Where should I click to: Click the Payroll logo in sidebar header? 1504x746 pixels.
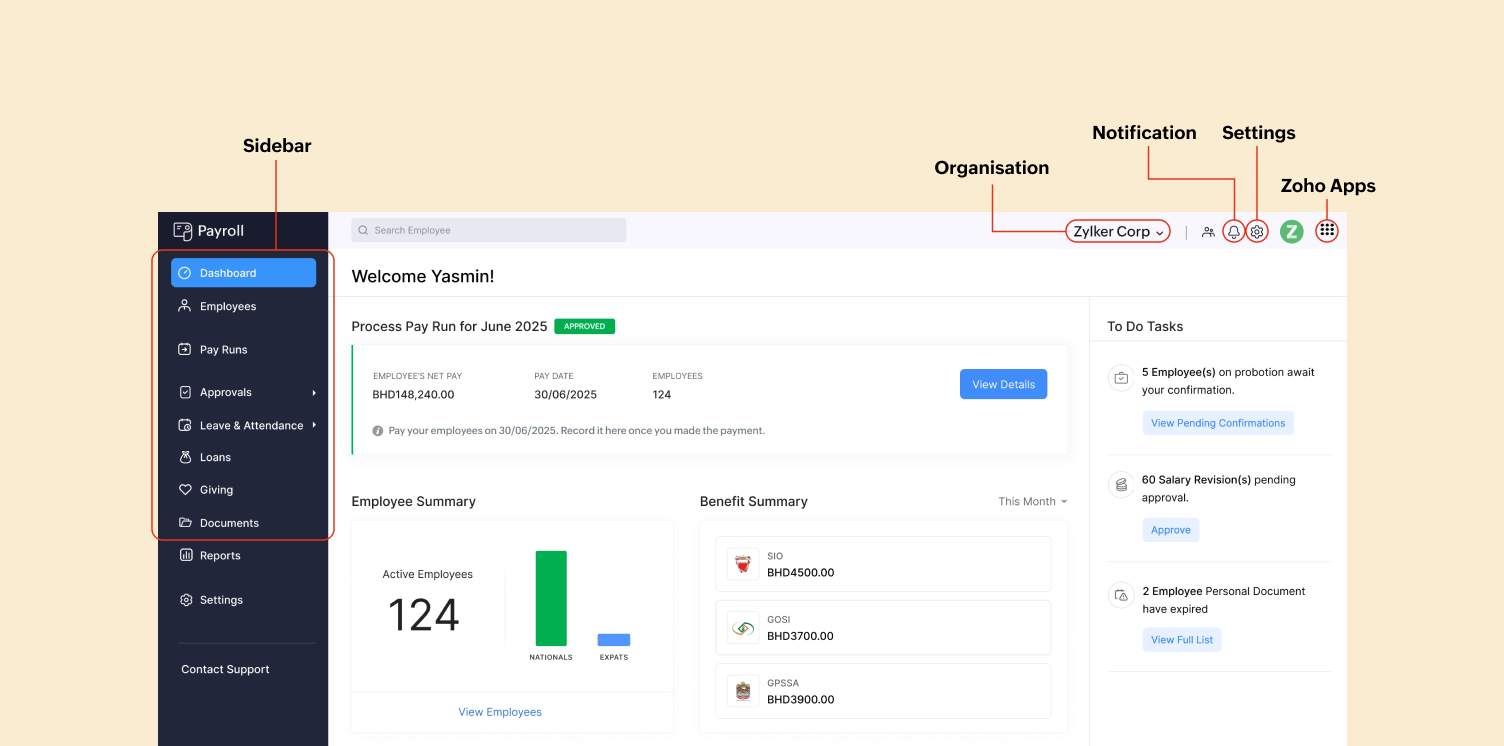(x=208, y=231)
